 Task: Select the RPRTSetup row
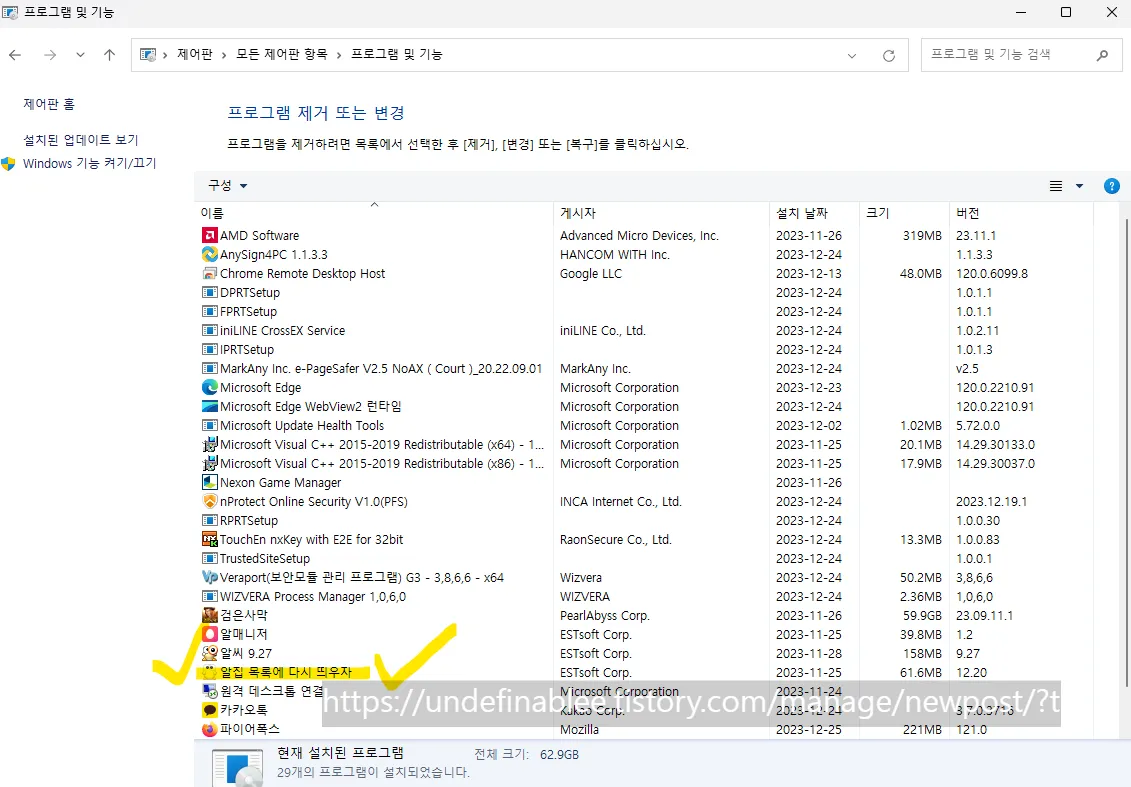coord(647,520)
